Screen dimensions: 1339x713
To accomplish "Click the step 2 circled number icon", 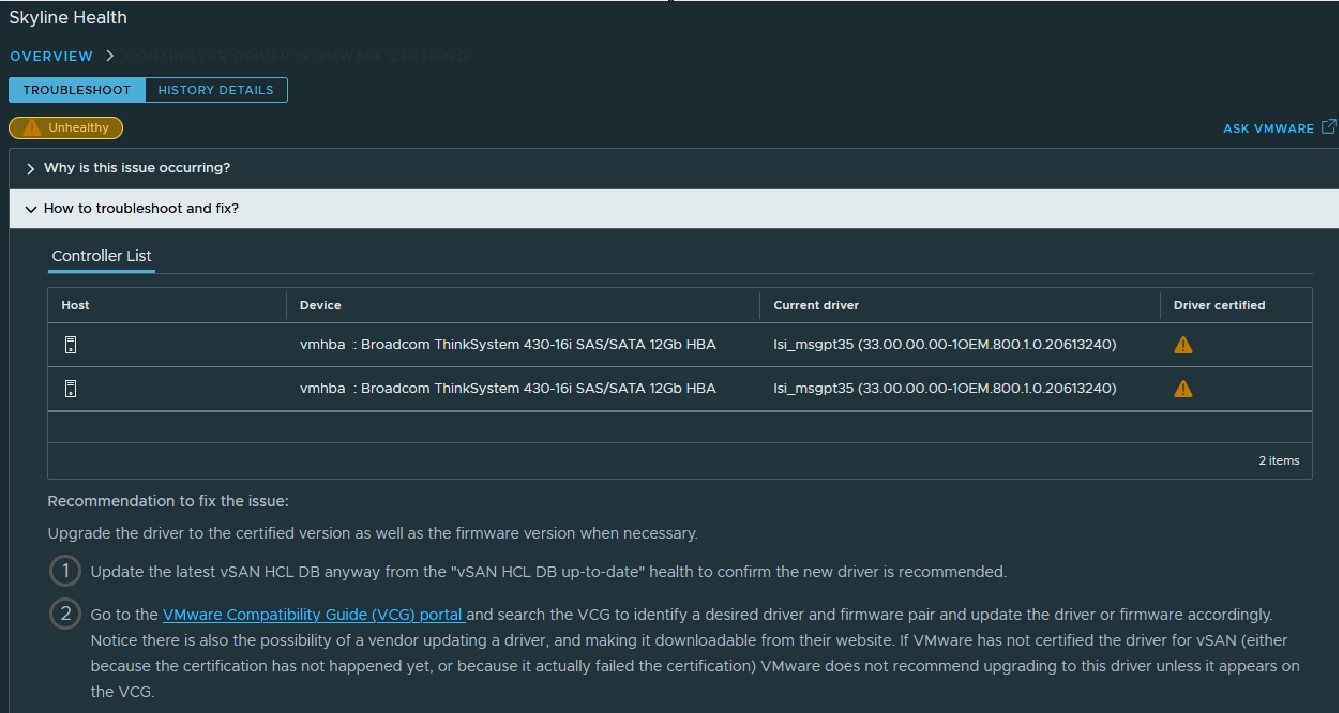I will click(65, 614).
